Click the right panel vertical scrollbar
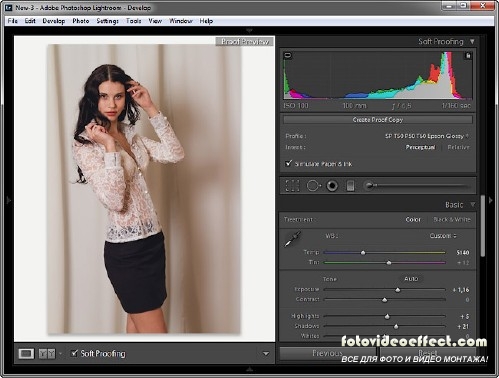The width and height of the screenshot is (499, 378). point(482,226)
